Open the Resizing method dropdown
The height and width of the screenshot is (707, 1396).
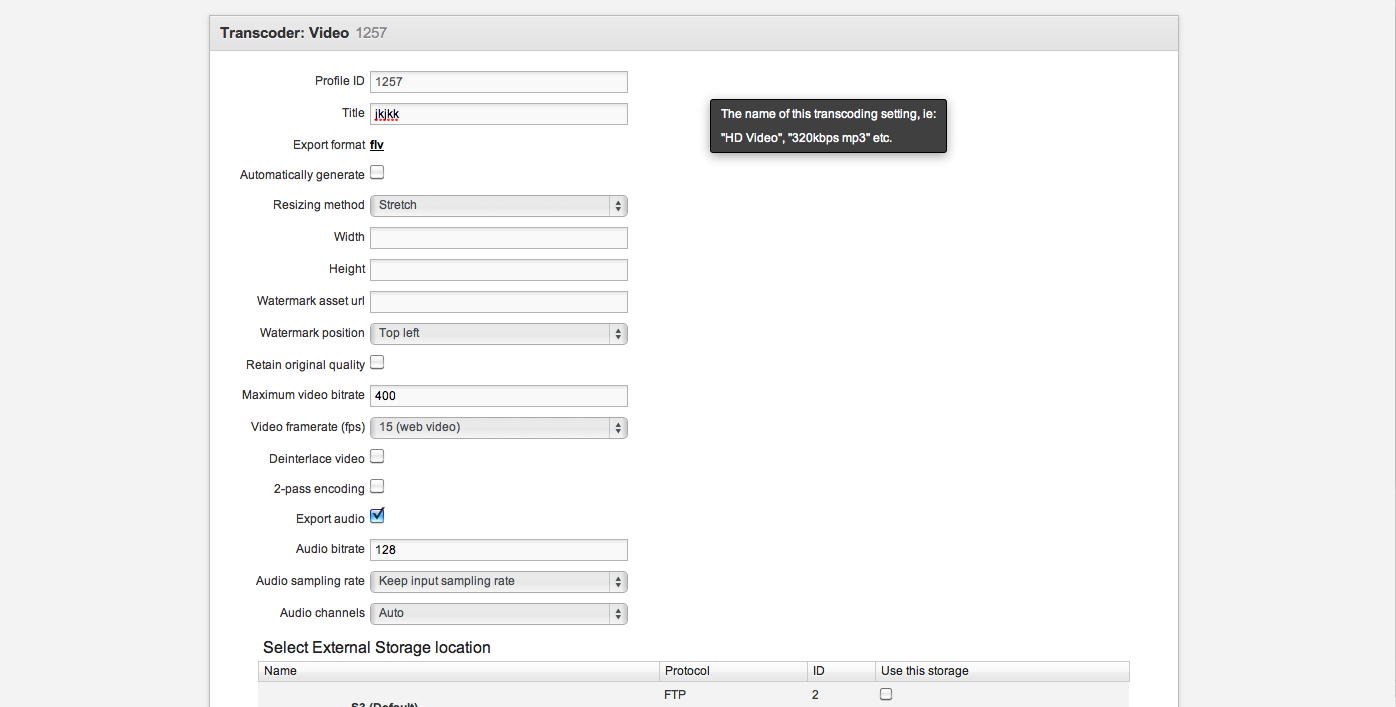tap(498, 205)
